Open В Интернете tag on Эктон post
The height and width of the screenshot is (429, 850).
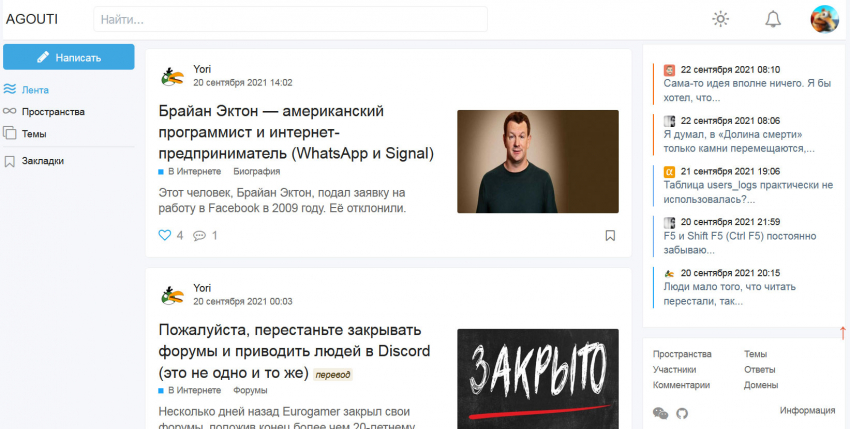tap(194, 171)
